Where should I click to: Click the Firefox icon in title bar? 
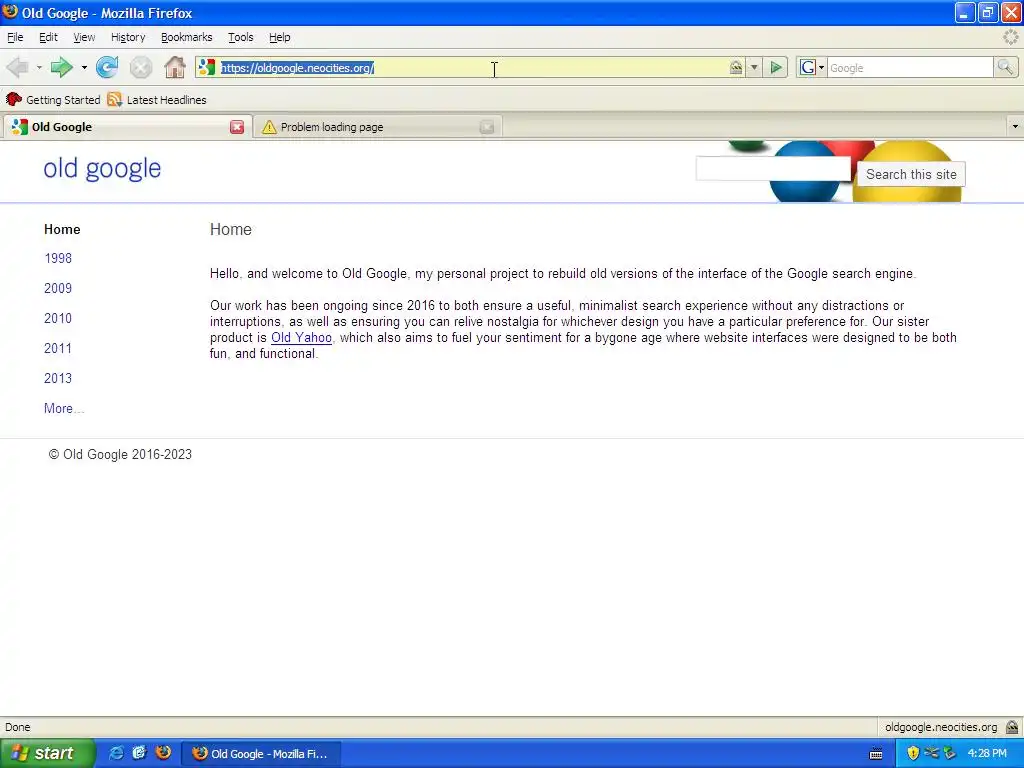[x=10, y=12]
